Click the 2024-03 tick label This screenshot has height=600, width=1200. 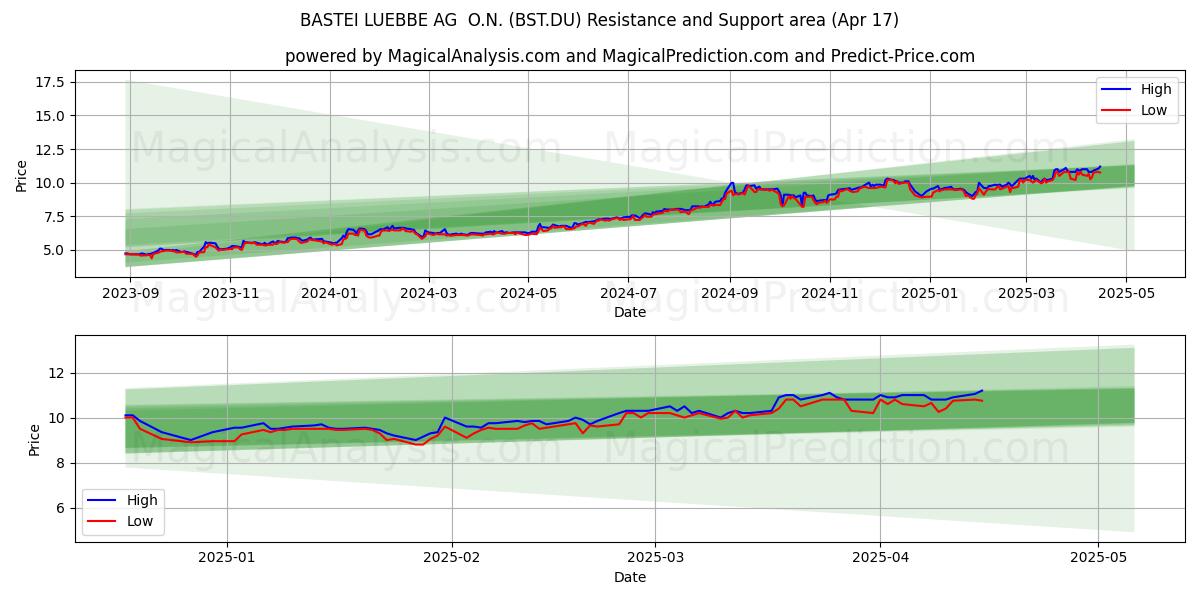tap(428, 293)
